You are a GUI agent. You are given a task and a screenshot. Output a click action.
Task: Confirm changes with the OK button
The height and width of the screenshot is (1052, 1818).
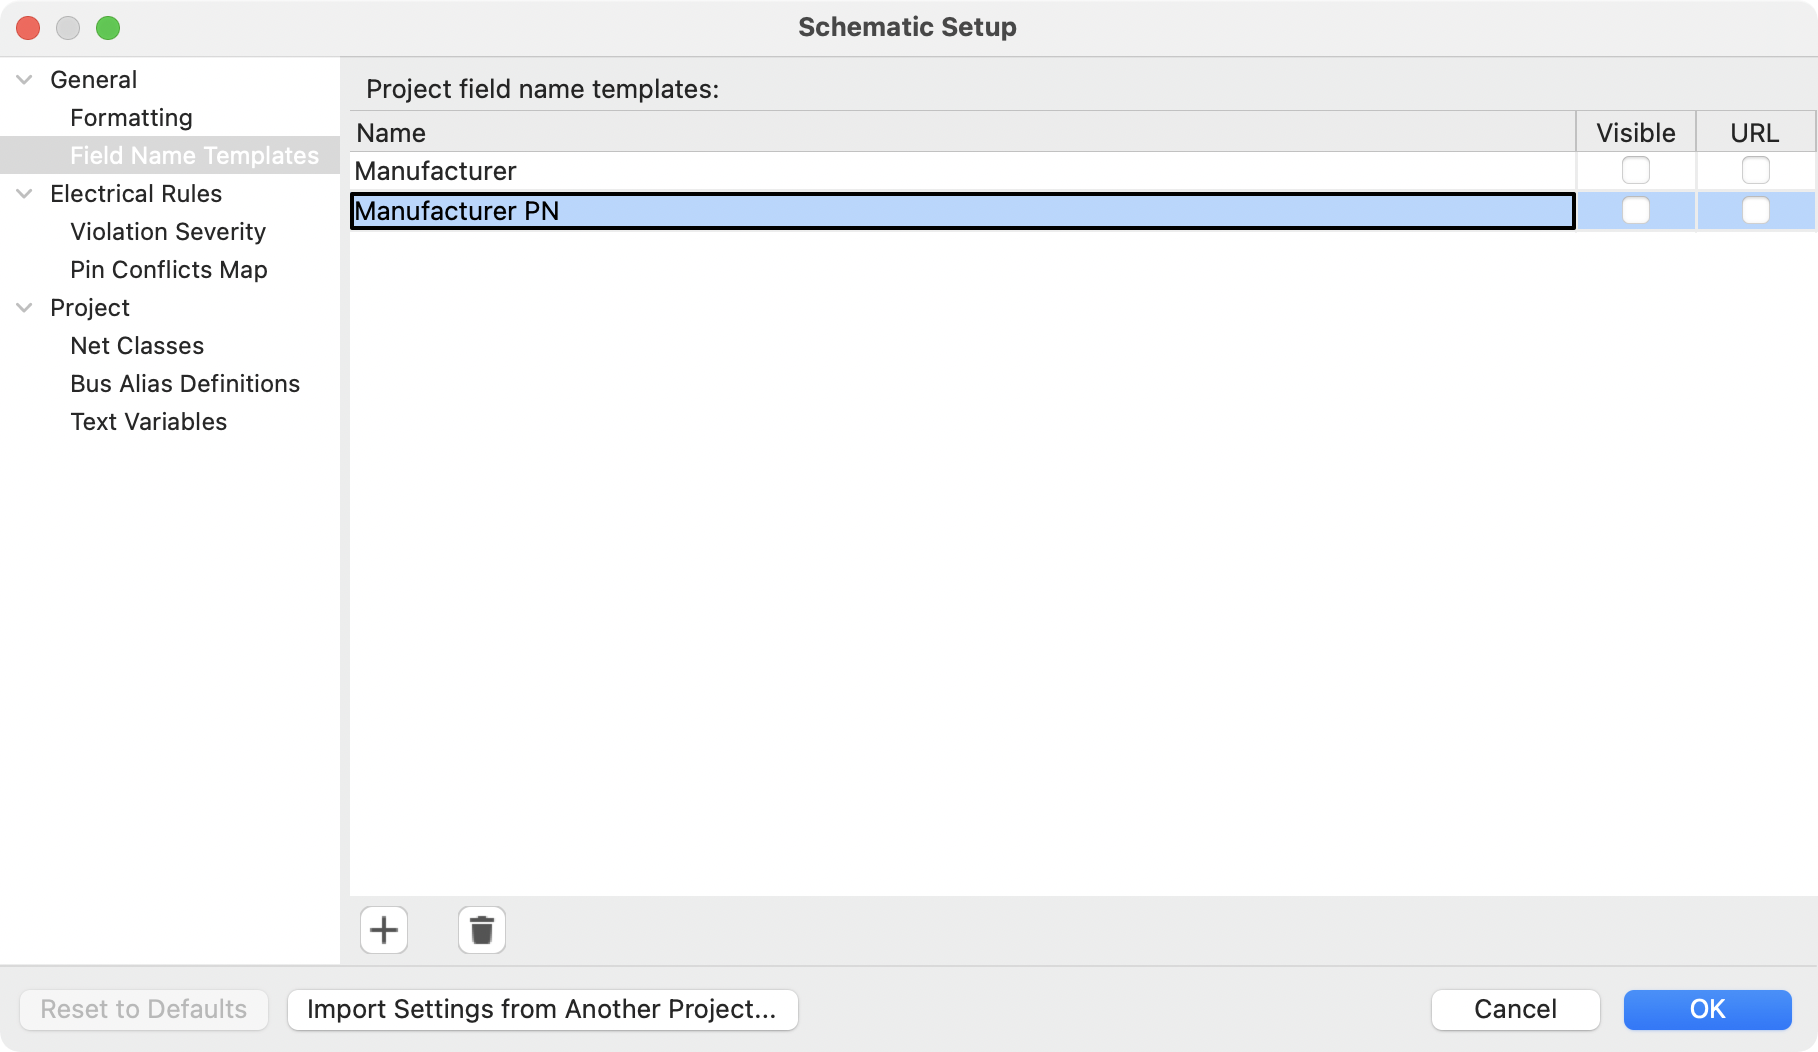click(x=1707, y=1009)
